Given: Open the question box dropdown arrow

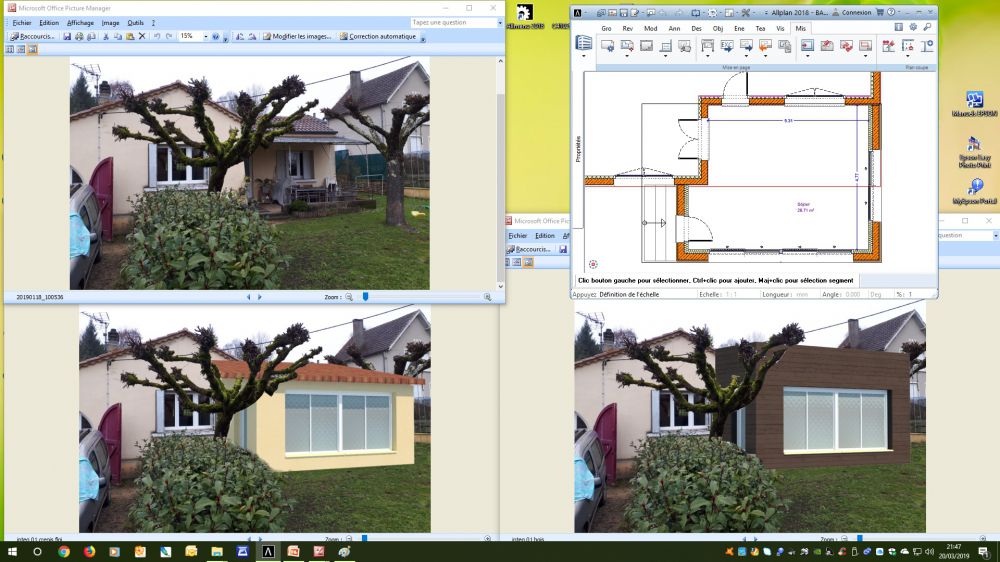Looking at the screenshot, I should 499,22.
